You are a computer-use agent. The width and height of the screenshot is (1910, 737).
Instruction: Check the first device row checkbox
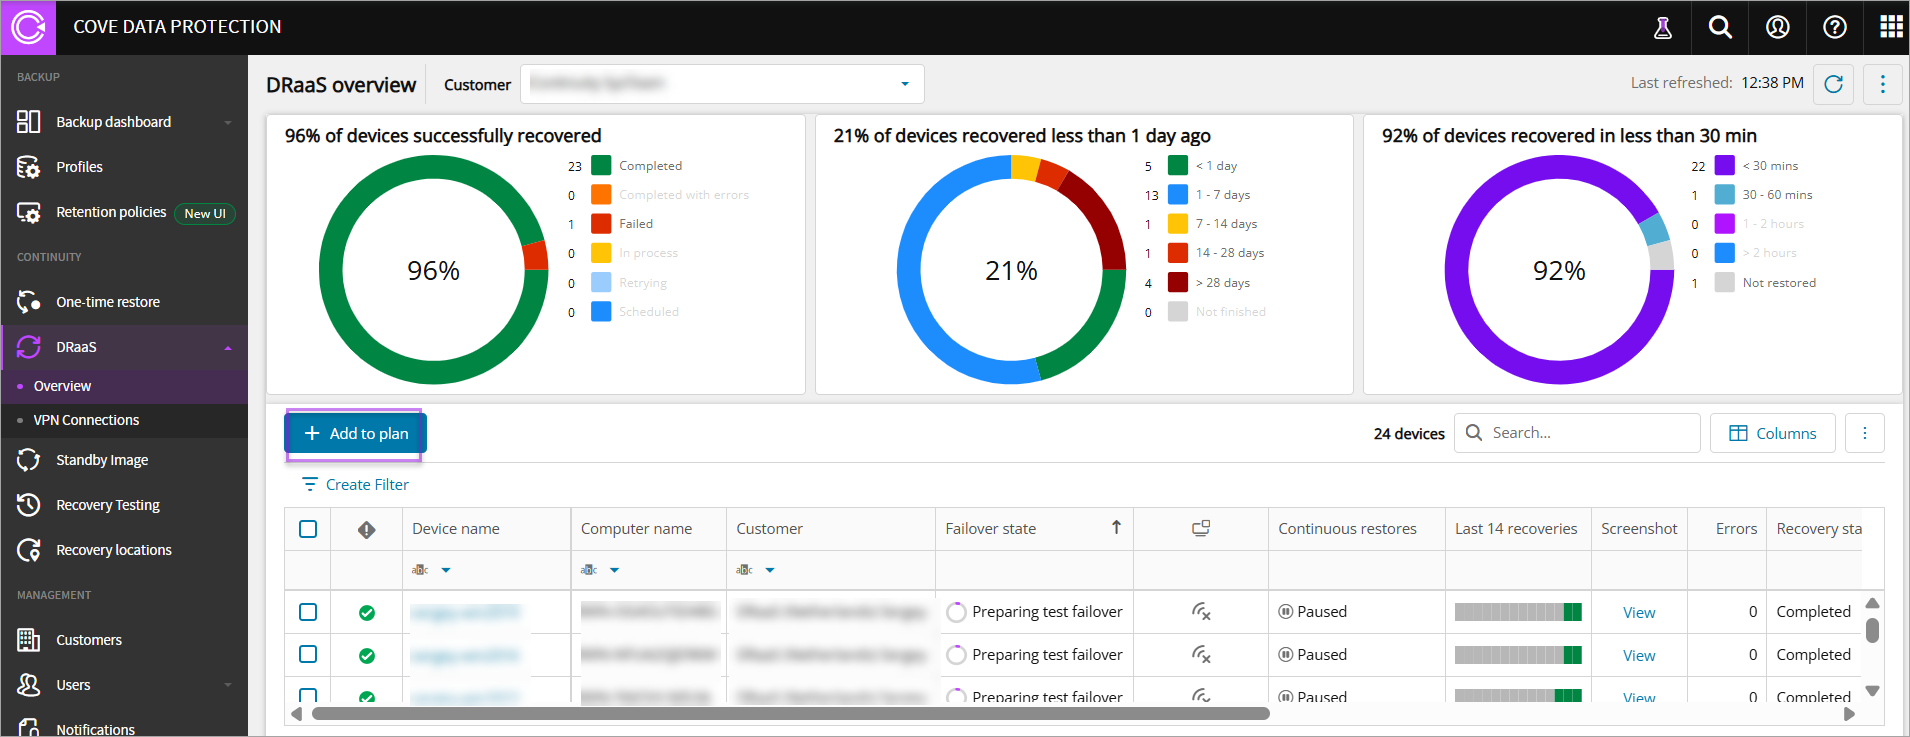coord(308,612)
